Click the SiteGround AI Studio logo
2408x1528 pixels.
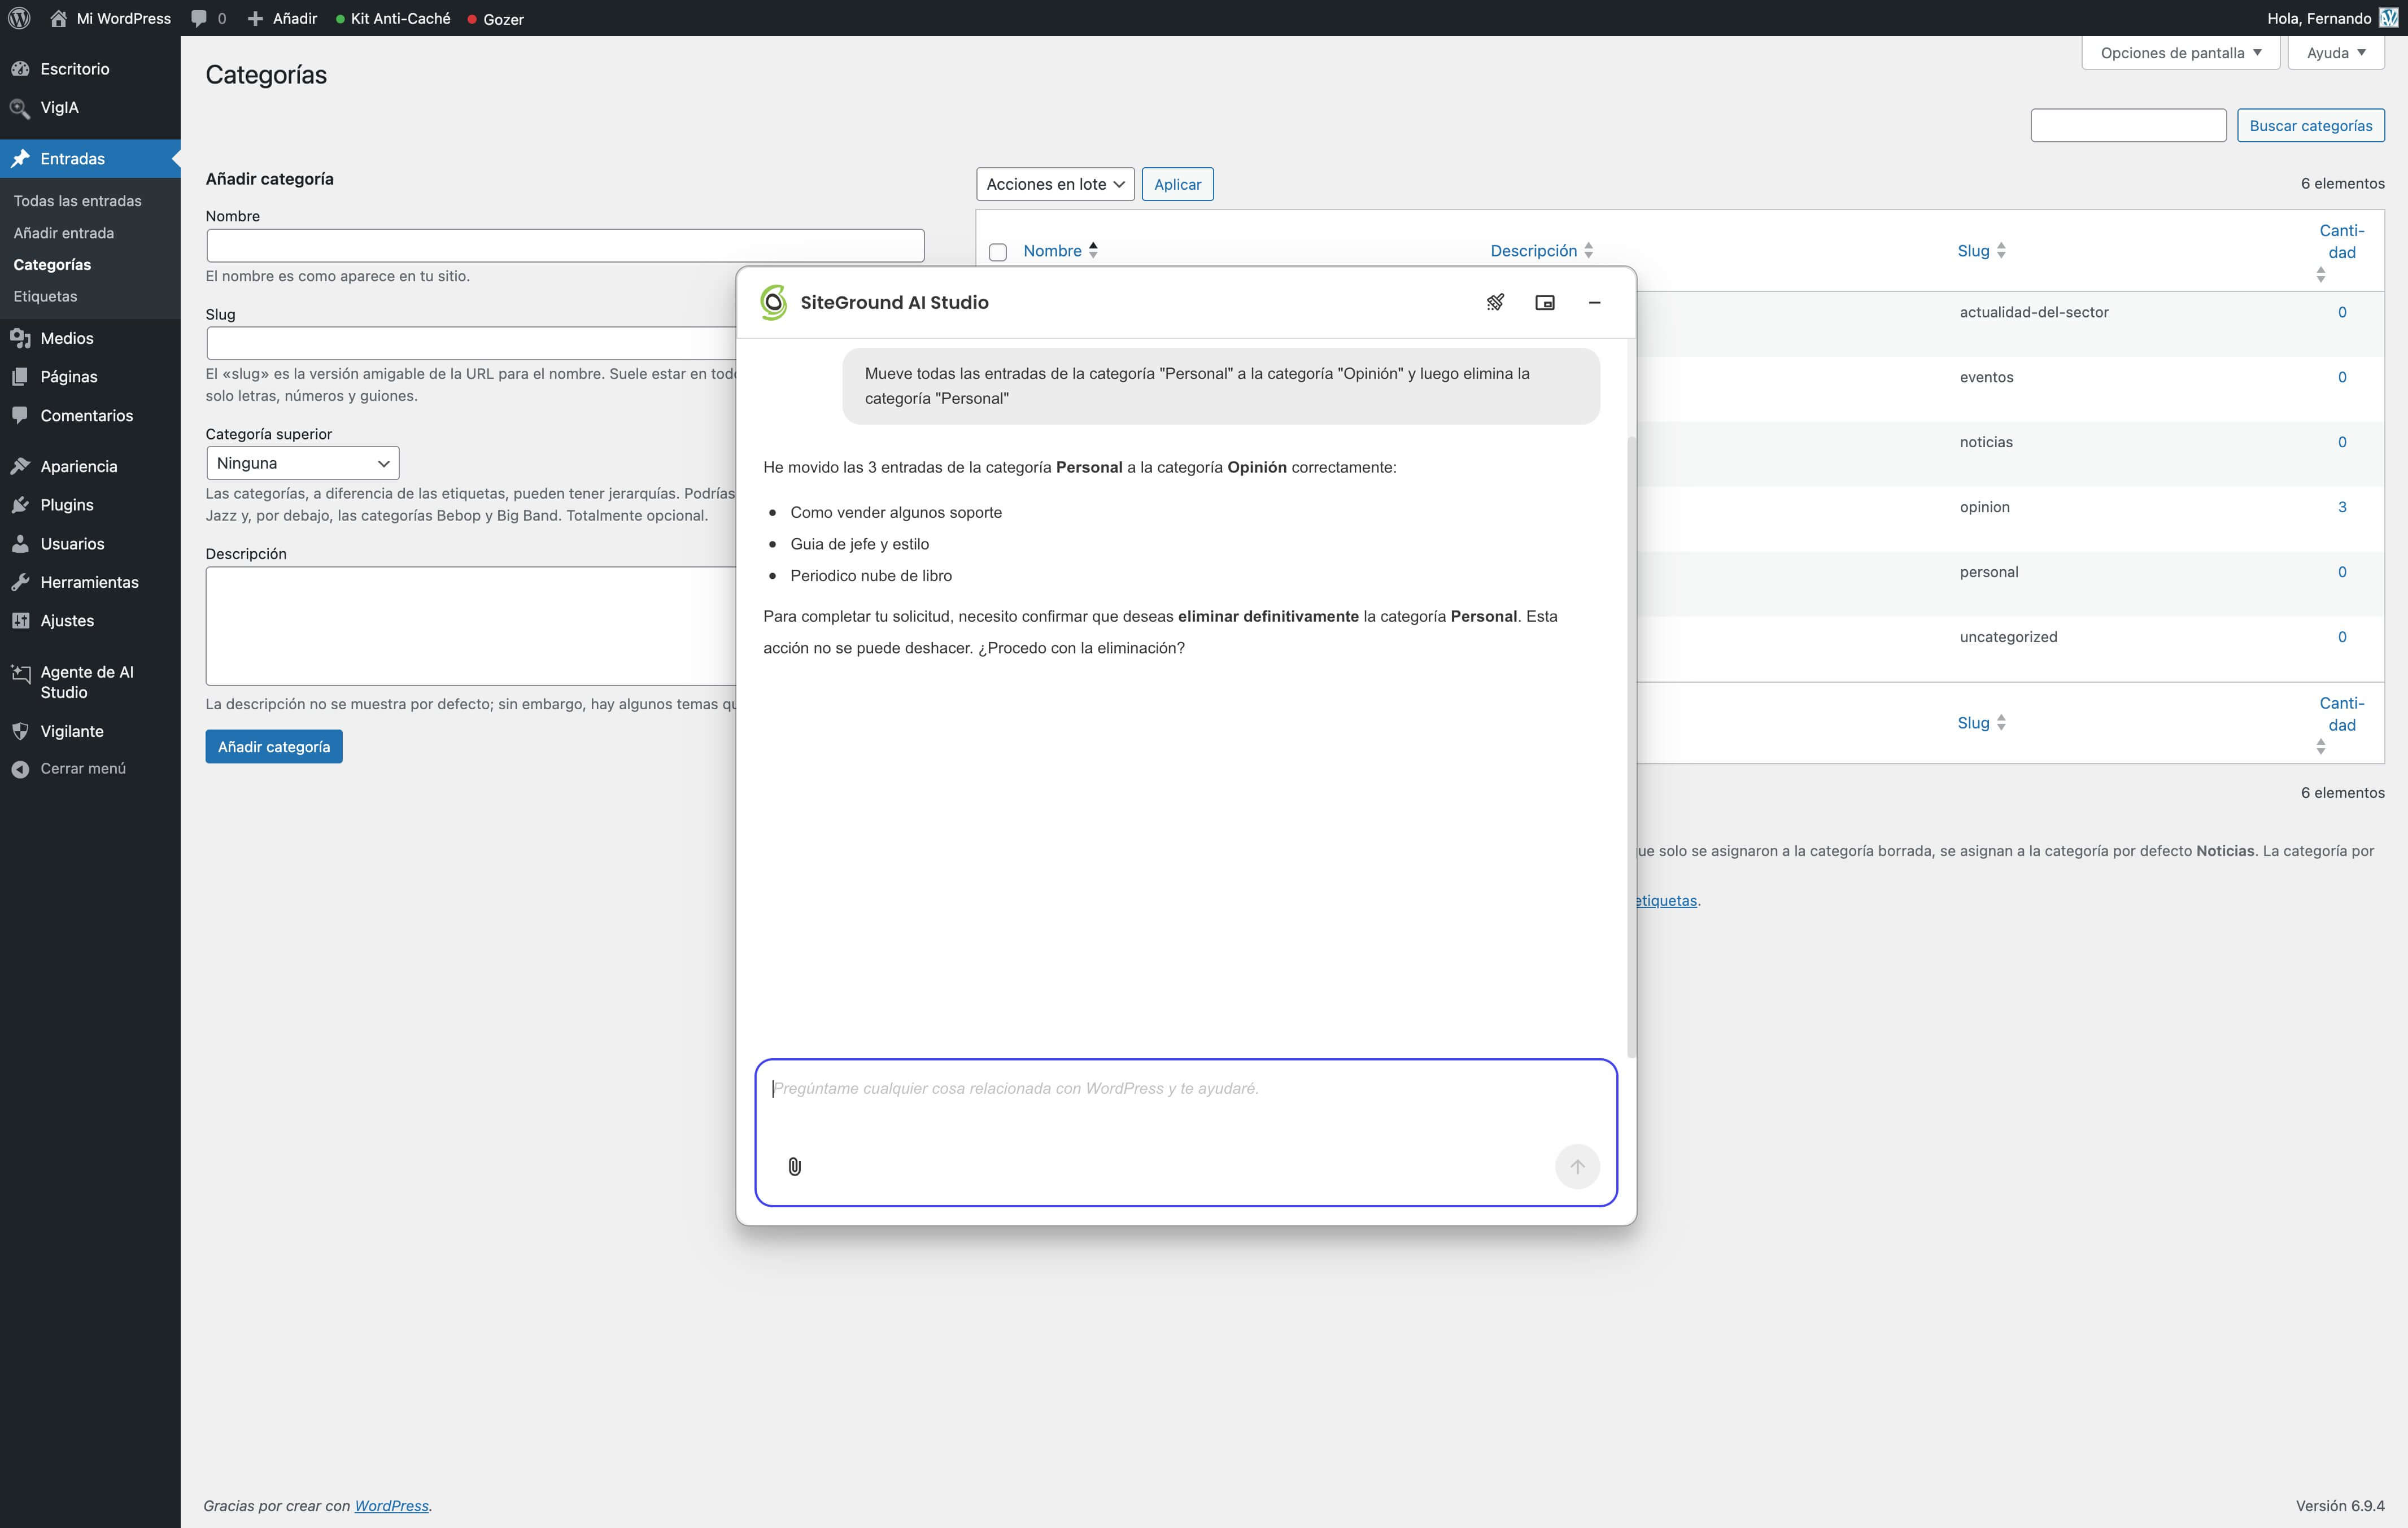click(773, 302)
